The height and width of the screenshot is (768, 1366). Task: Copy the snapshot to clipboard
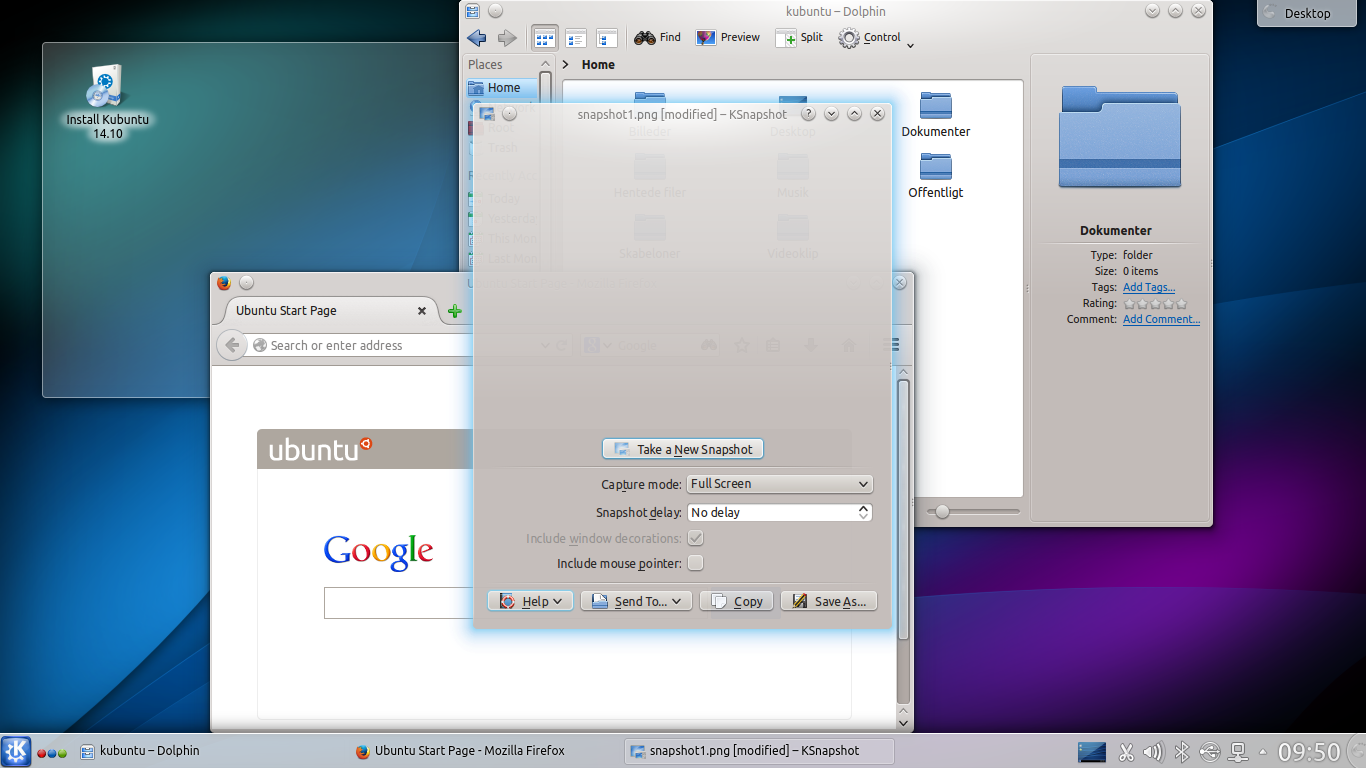737,601
